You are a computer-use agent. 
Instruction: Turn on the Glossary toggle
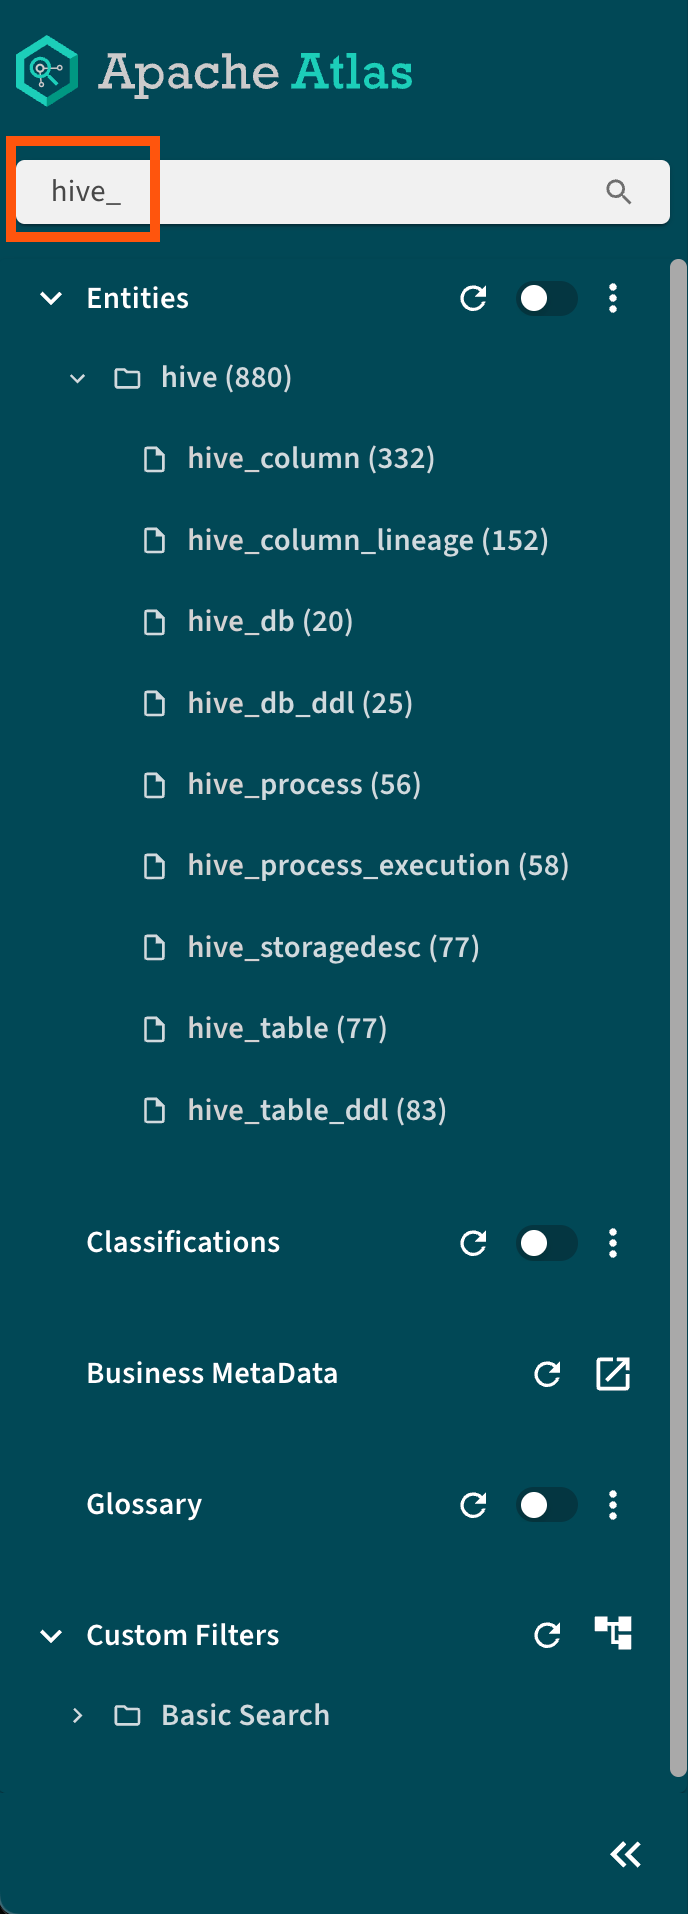click(546, 1505)
